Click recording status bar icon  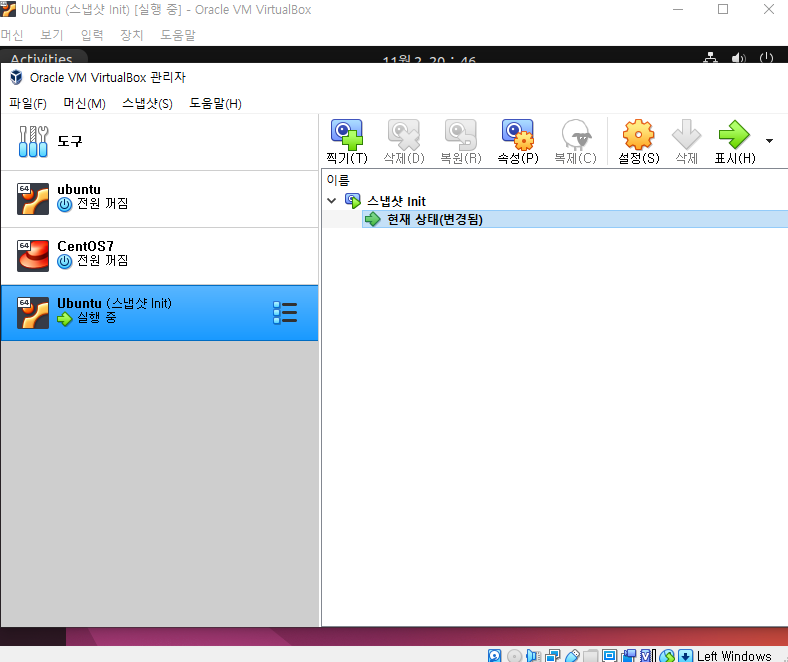pos(629,655)
